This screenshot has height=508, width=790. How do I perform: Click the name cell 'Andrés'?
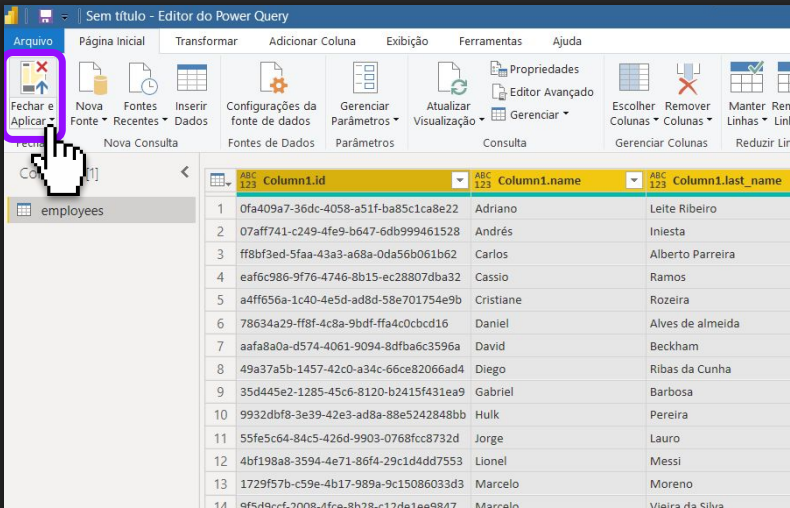(x=558, y=231)
